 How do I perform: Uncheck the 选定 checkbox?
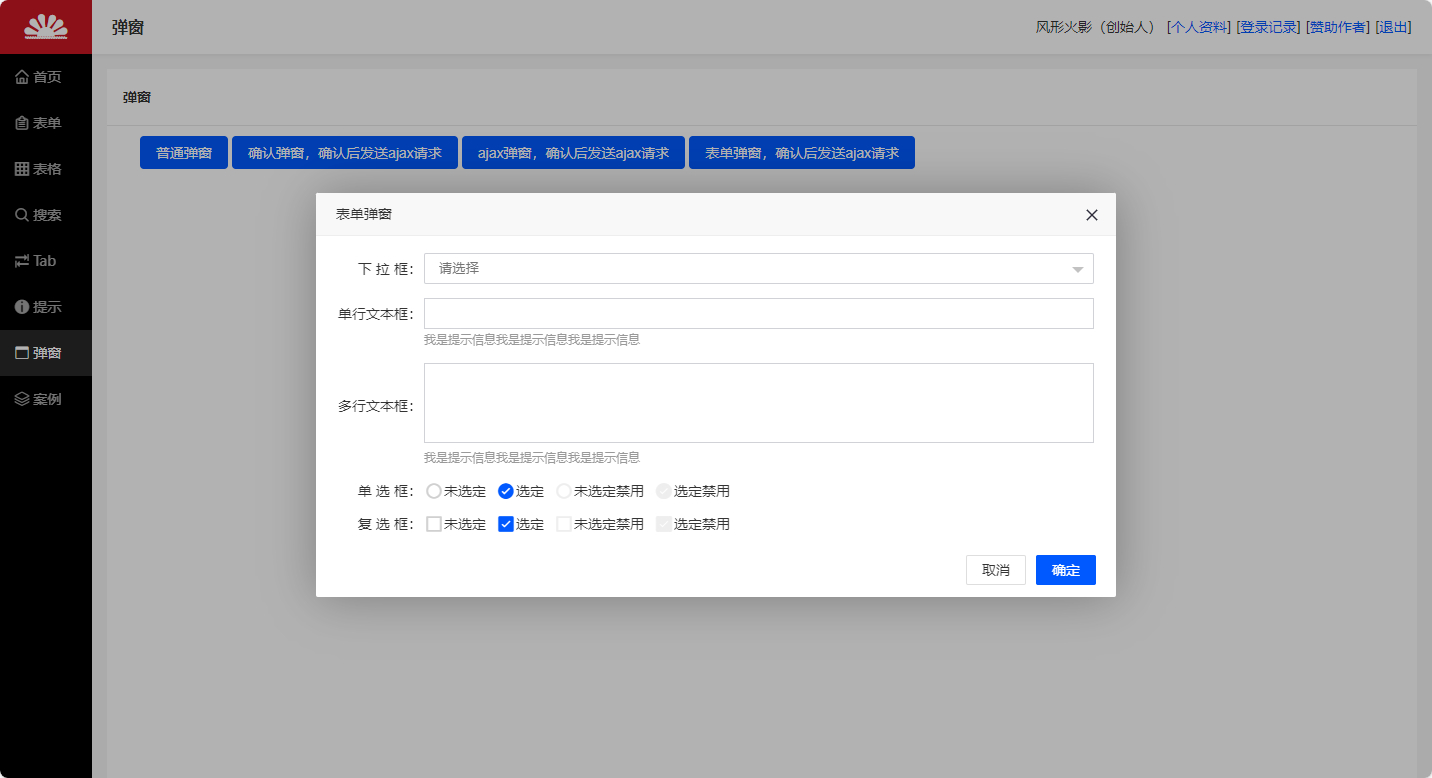506,524
